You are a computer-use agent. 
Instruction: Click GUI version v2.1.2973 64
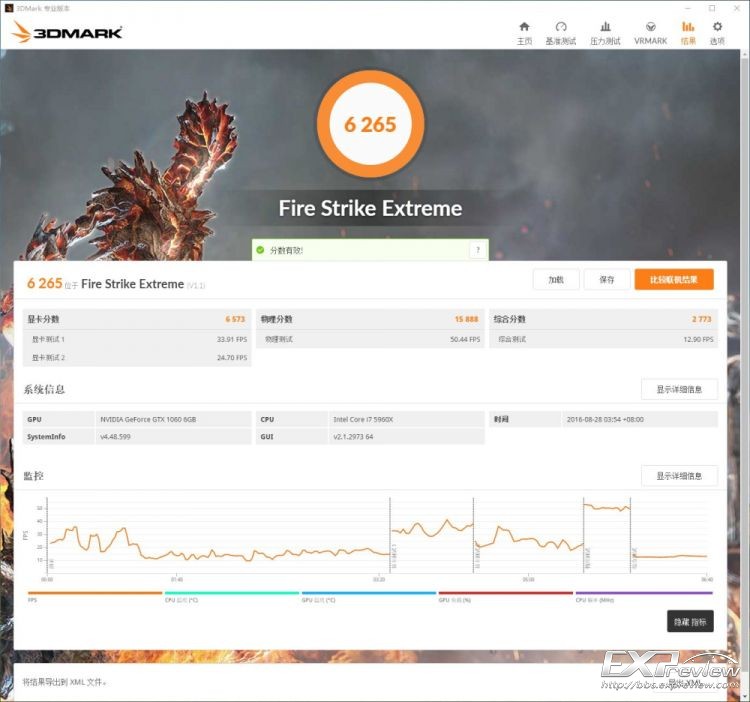353,437
